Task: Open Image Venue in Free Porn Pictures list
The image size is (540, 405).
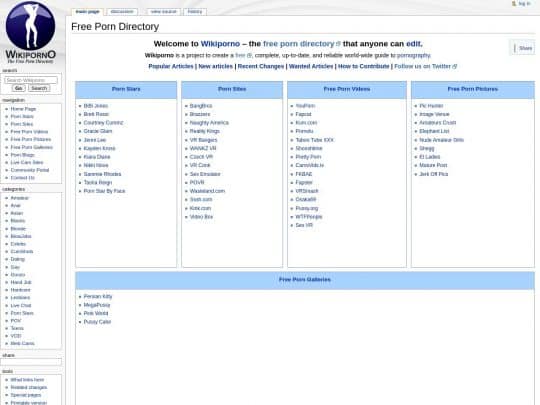Action: tap(434, 114)
